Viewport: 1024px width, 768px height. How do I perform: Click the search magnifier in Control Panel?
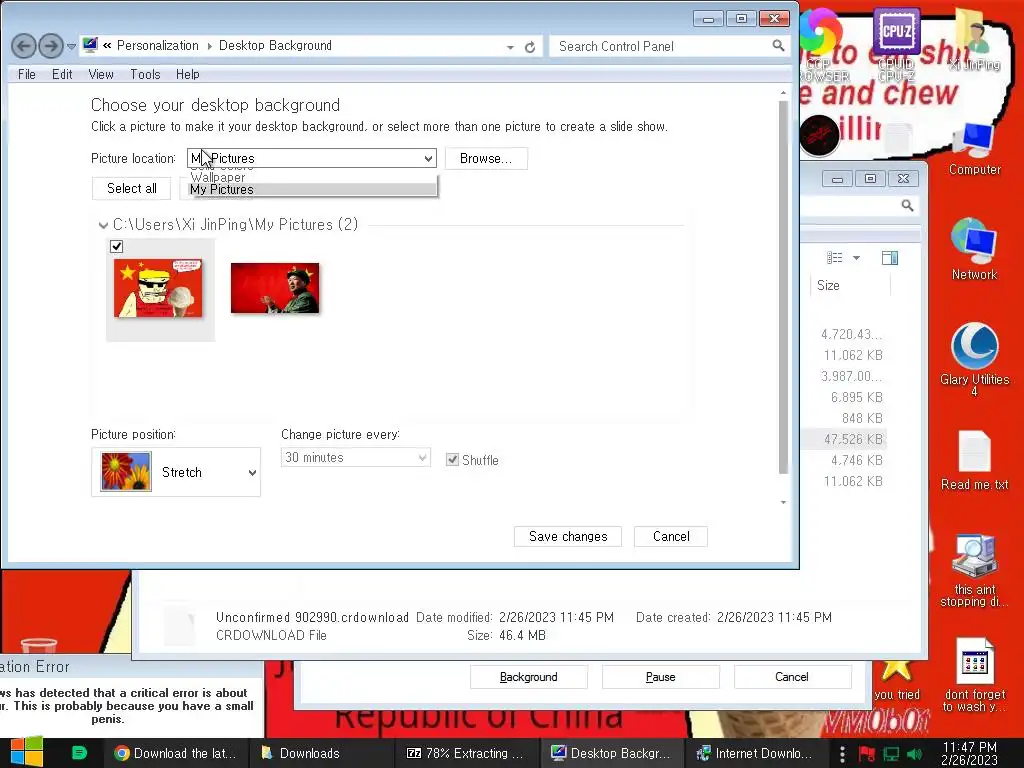click(x=778, y=46)
